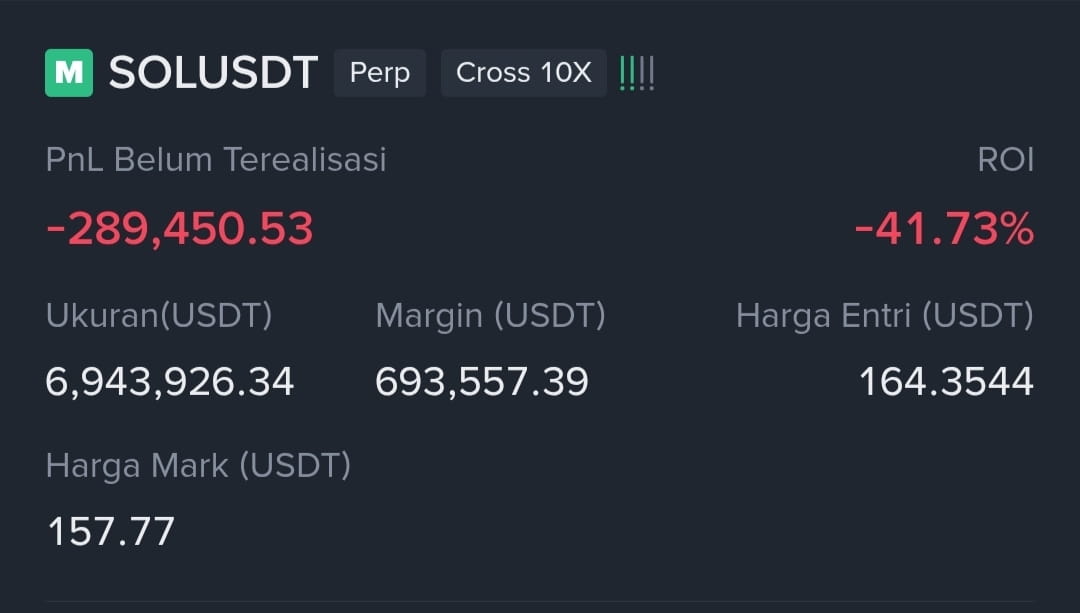This screenshot has width=1080, height=613.
Task: Open the SOLUSDT pair title
Action: [x=214, y=72]
